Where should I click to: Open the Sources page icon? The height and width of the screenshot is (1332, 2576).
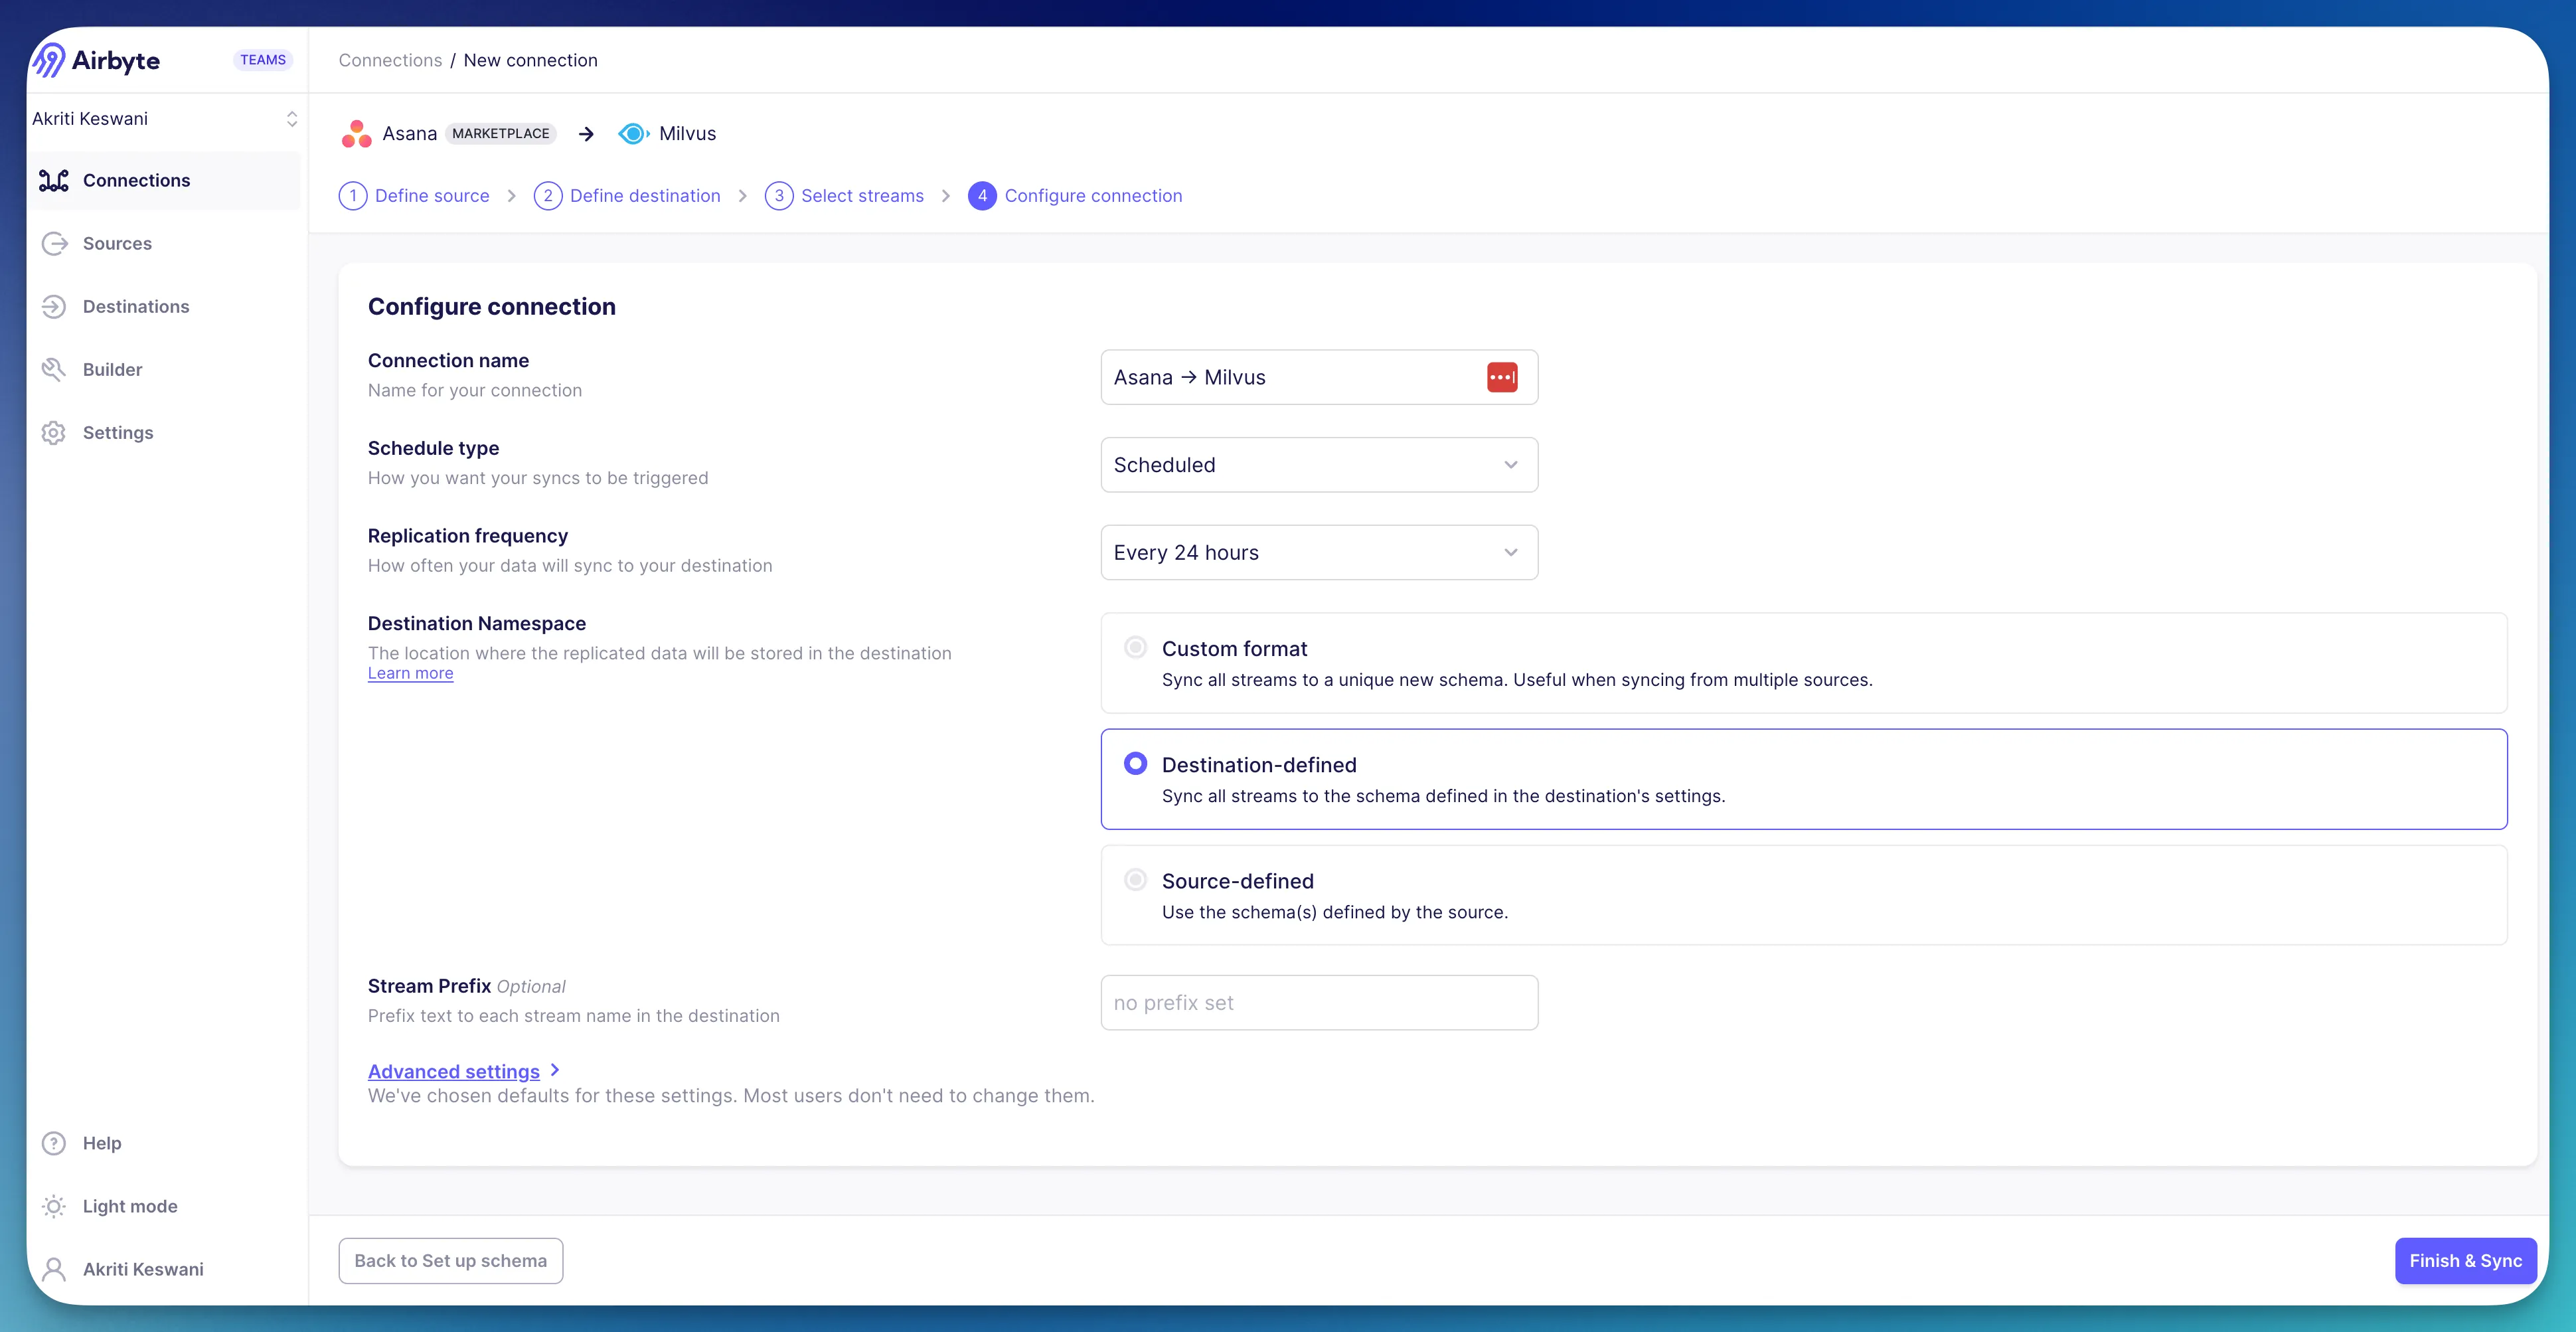click(54, 243)
